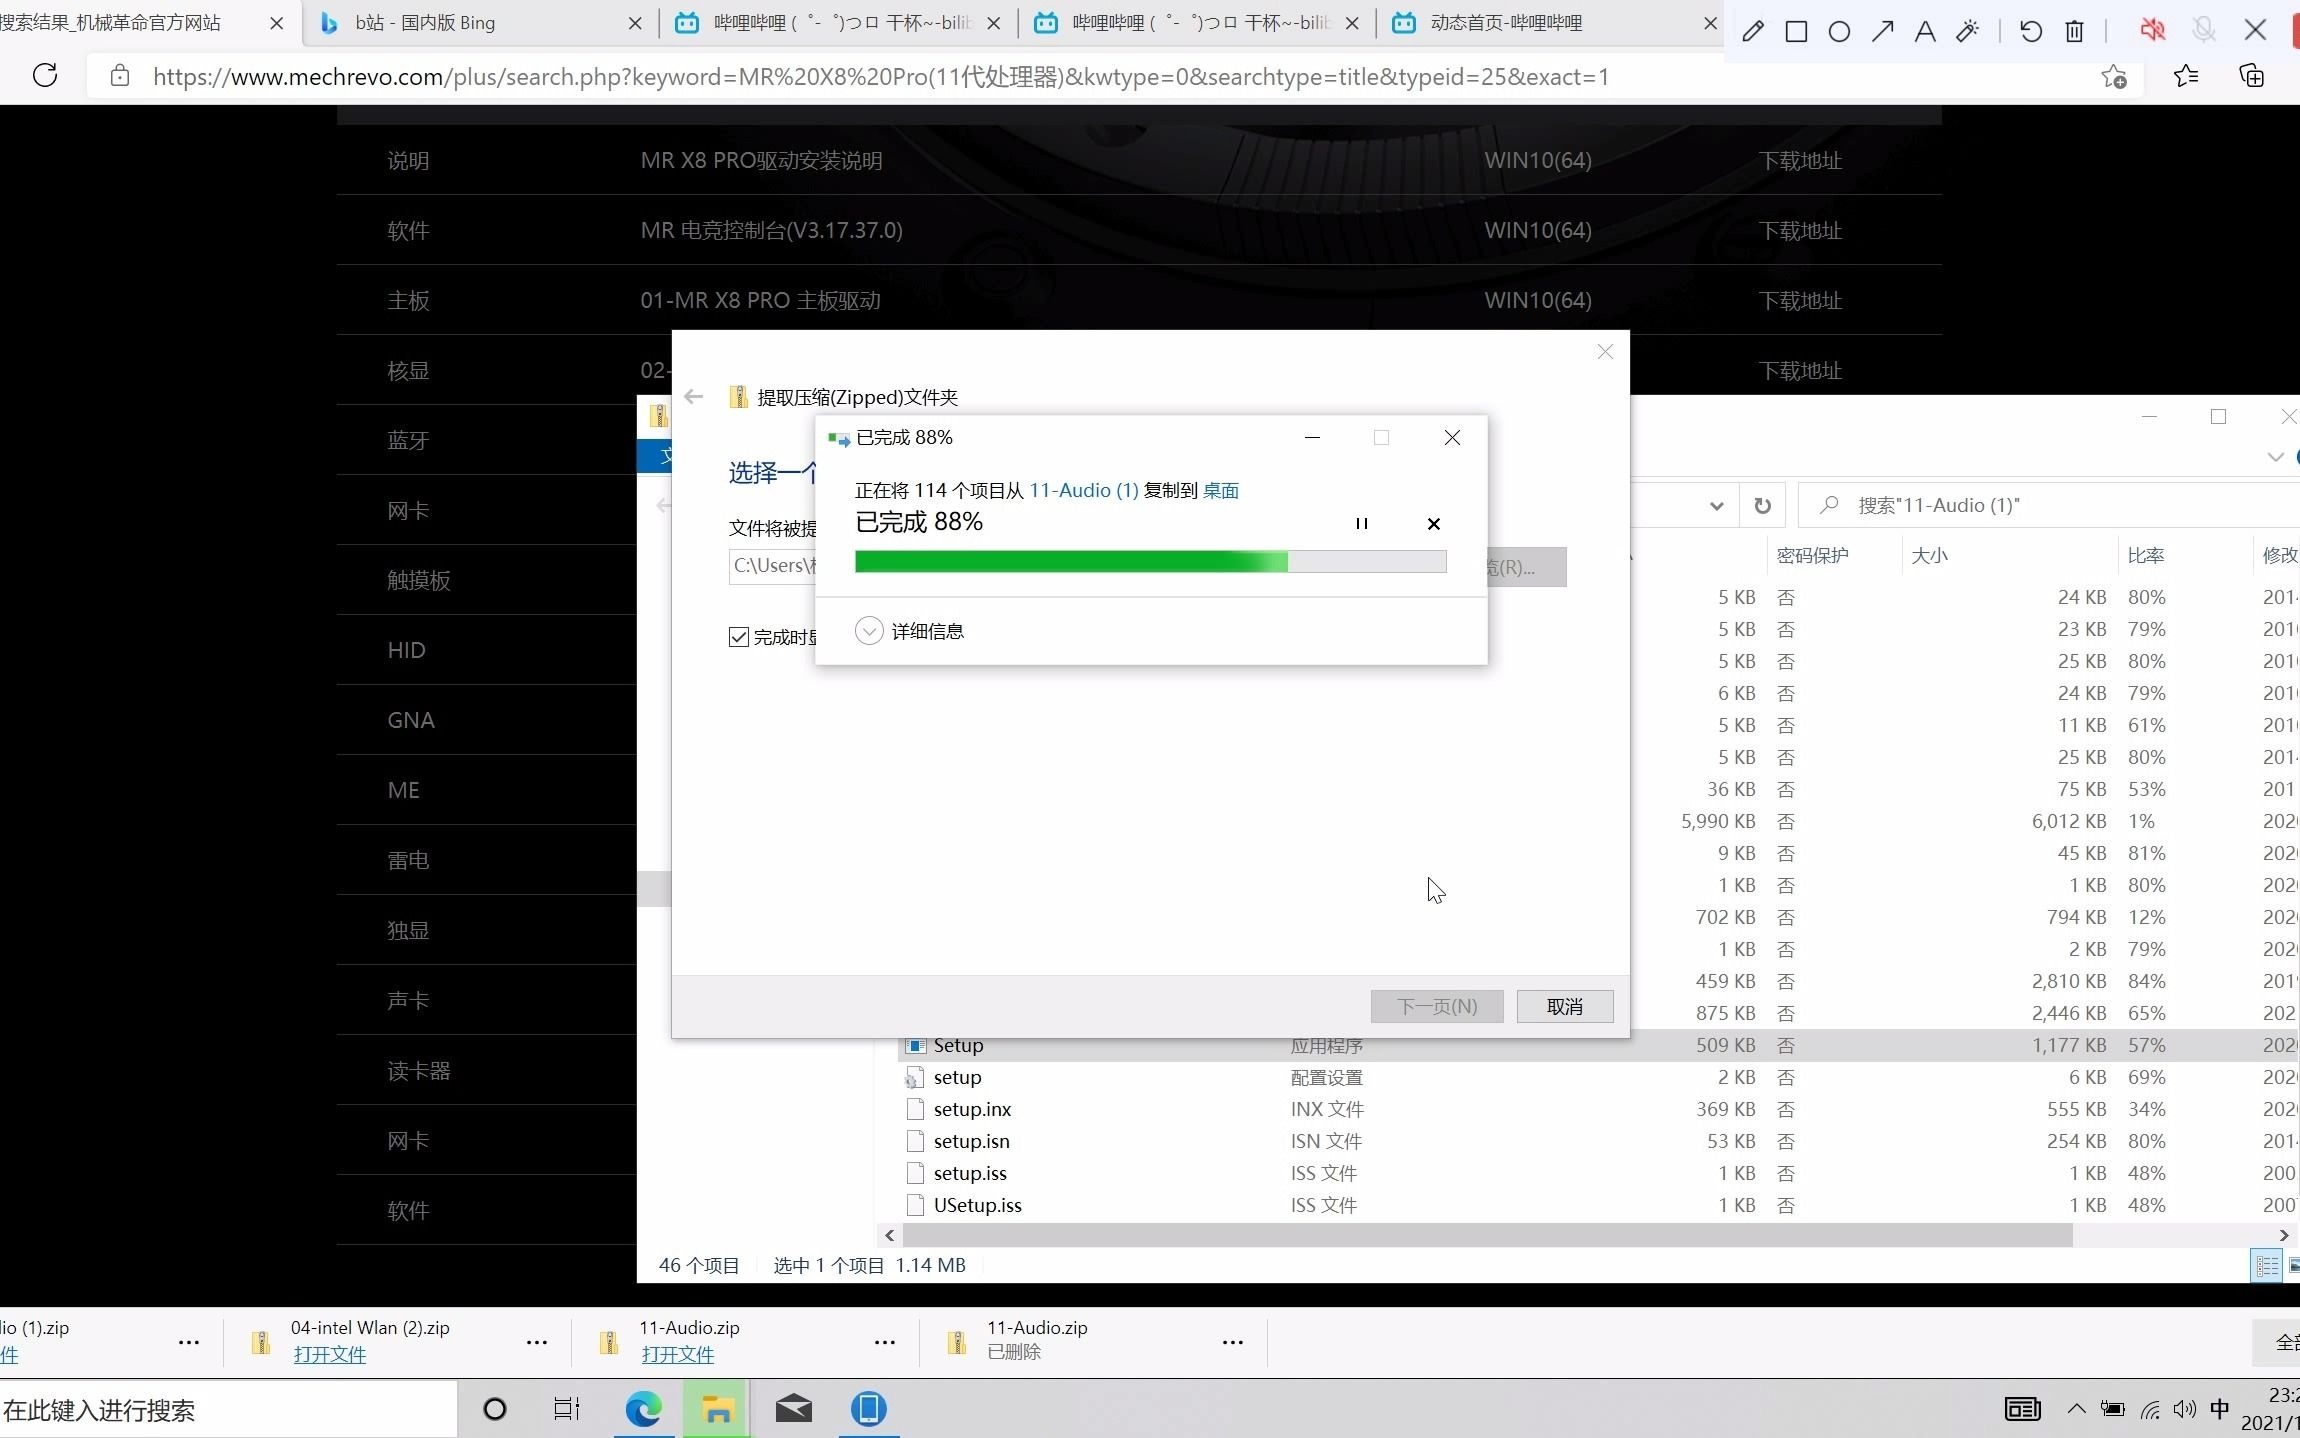Viewport: 2300px width, 1438px height.
Task: Open the browser collections icon
Action: pos(2251,76)
